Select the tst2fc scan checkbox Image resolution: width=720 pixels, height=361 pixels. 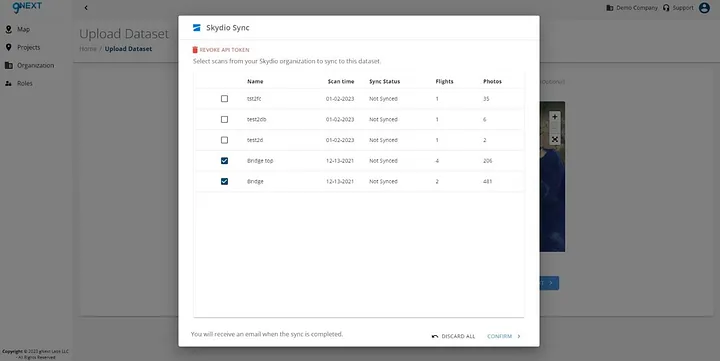[x=224, y=99]
